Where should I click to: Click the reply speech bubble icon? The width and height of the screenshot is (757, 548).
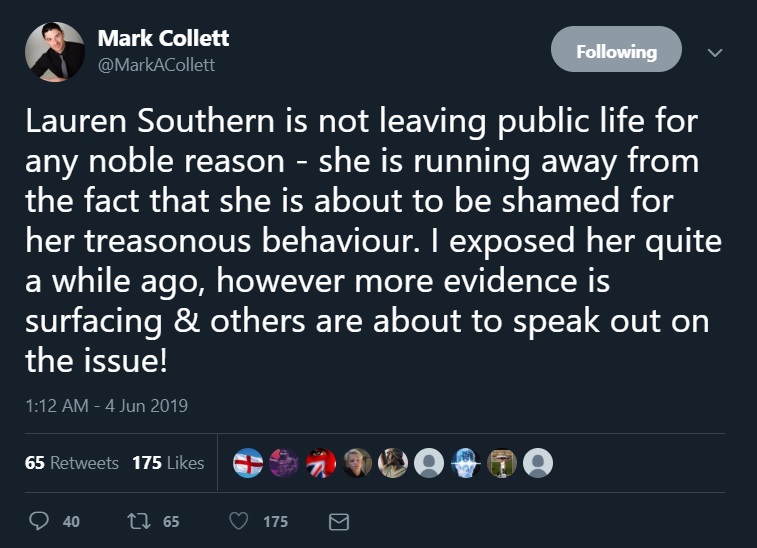tap(40, 521)
